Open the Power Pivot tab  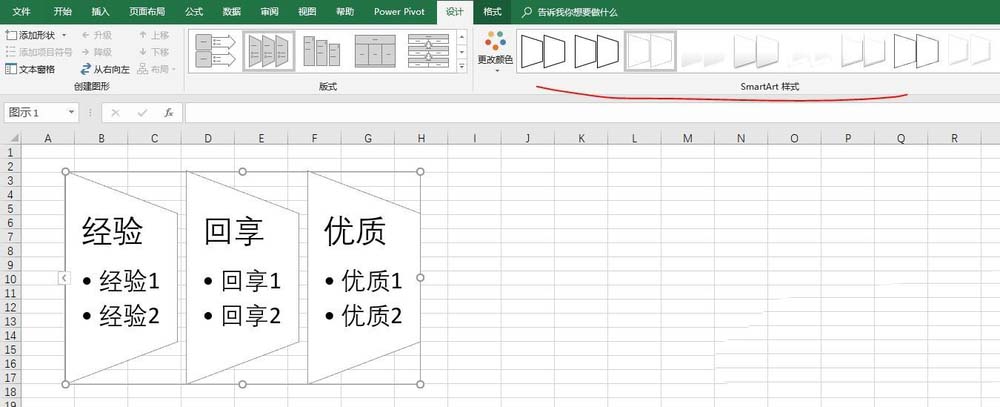pyautogui.click(x=399, y=11)
